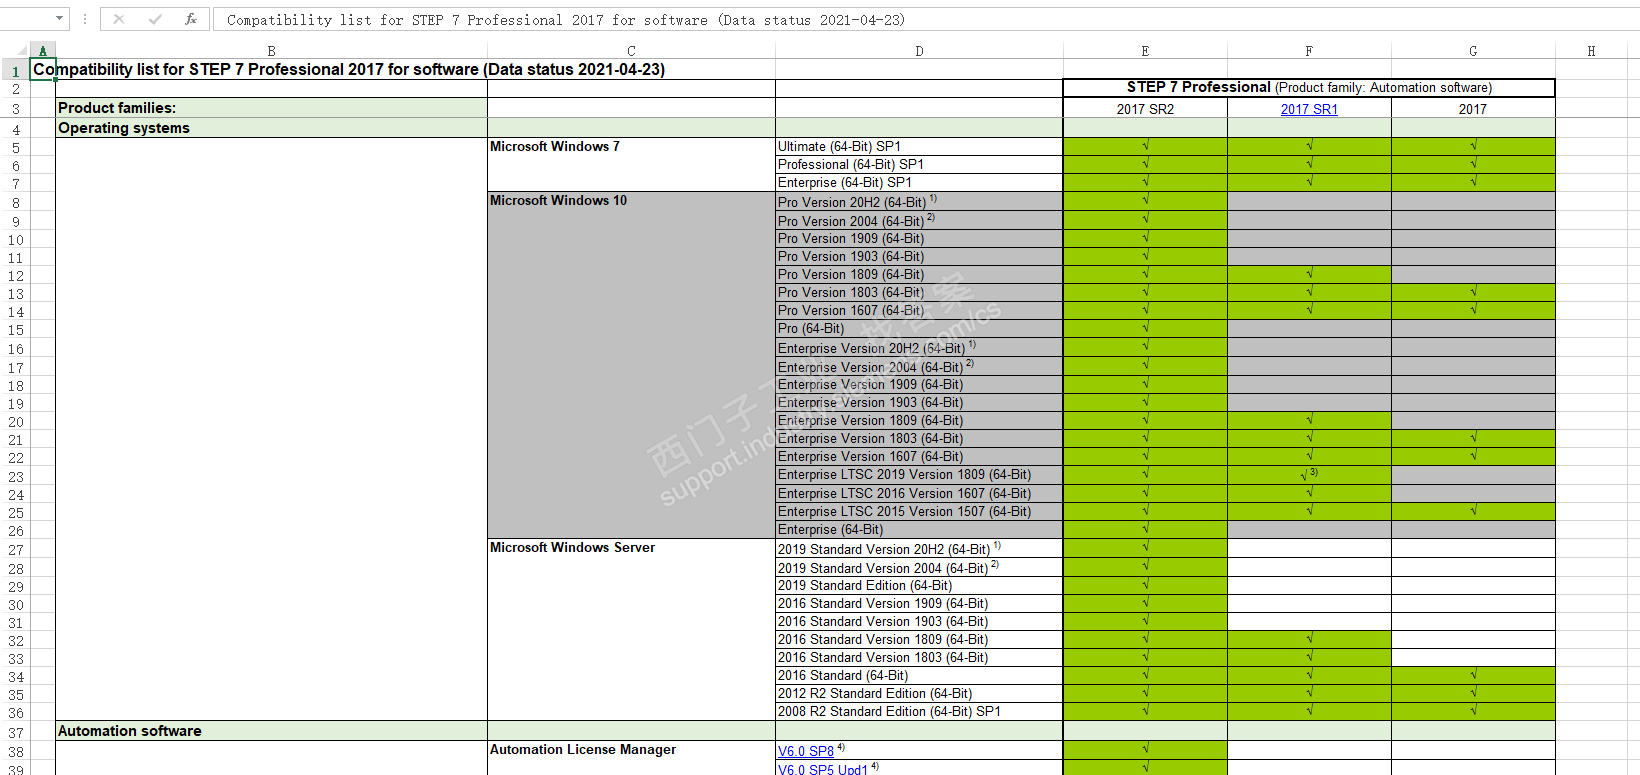
Task: Click '2016 Standard Version 1803 (64-Bit)' cell
Action: coord(919,657)
